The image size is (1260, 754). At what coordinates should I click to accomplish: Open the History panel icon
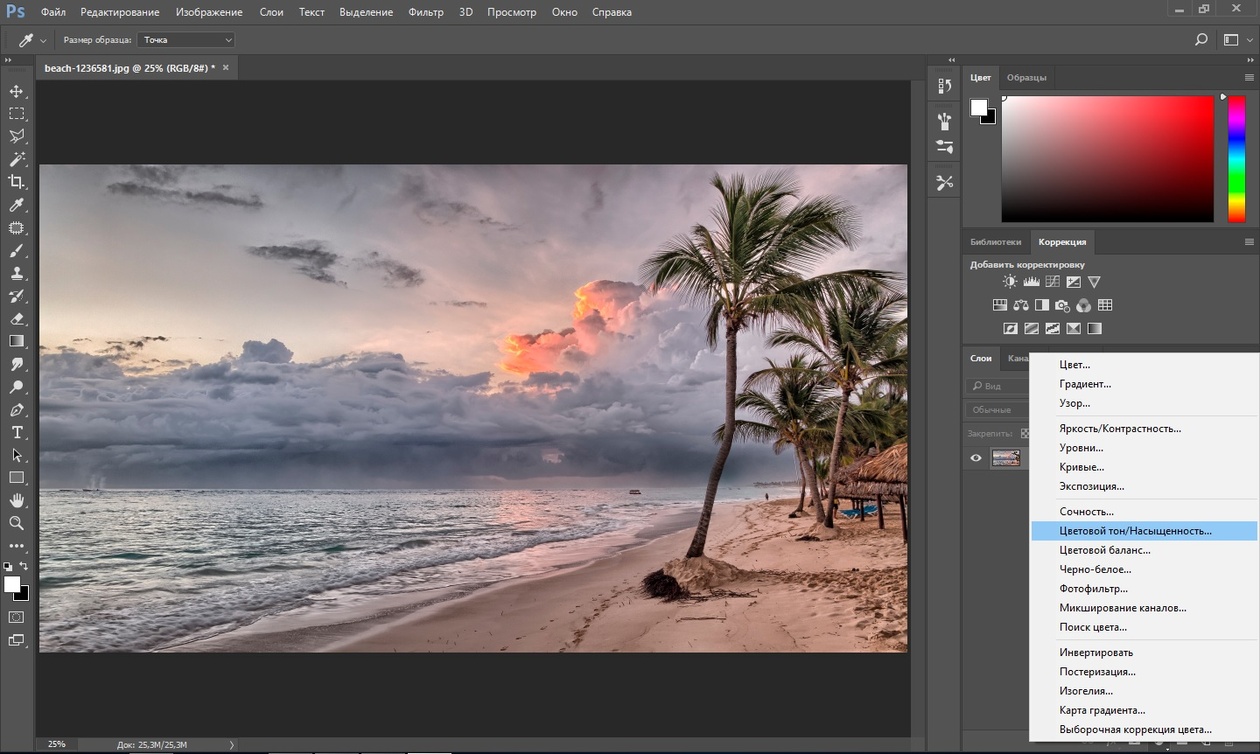[x=944, y=86]
